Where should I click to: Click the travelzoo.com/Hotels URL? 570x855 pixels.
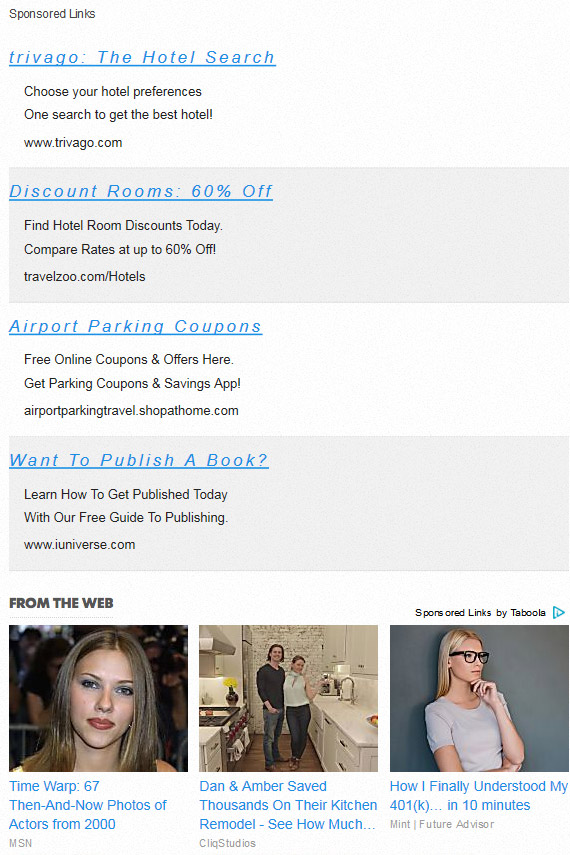85,276
